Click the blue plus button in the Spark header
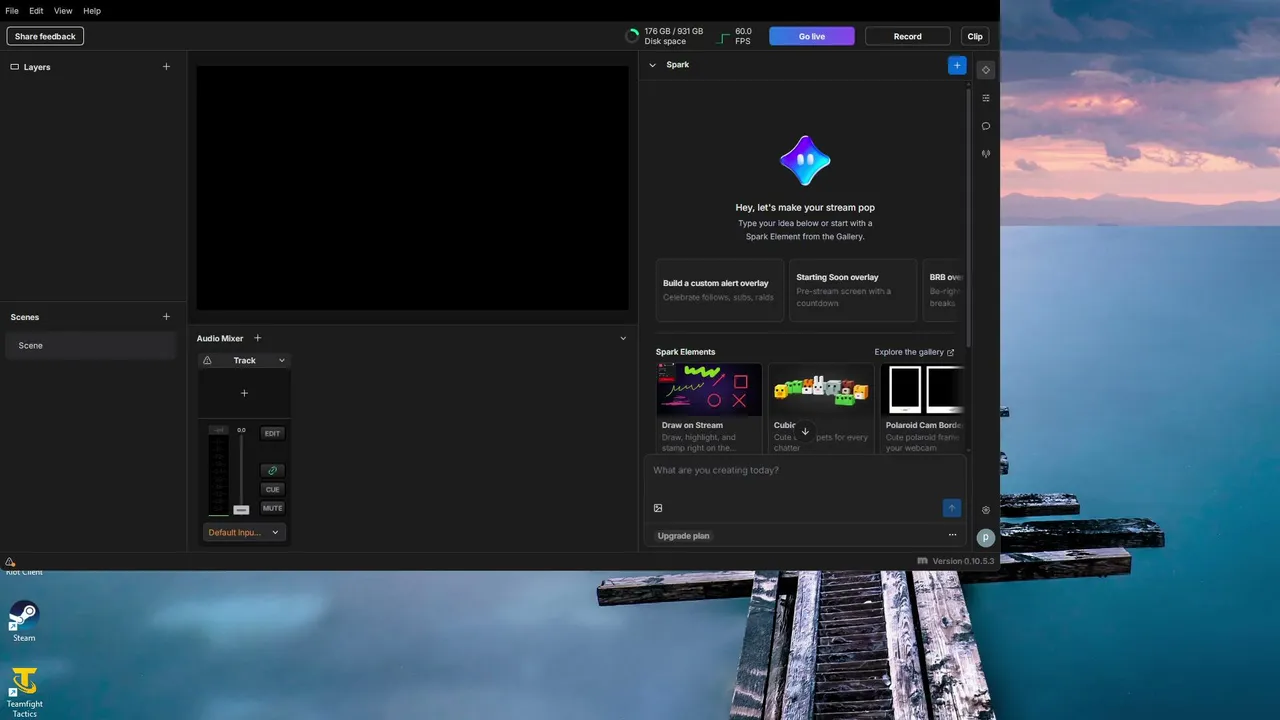 [x=957, y=65]
